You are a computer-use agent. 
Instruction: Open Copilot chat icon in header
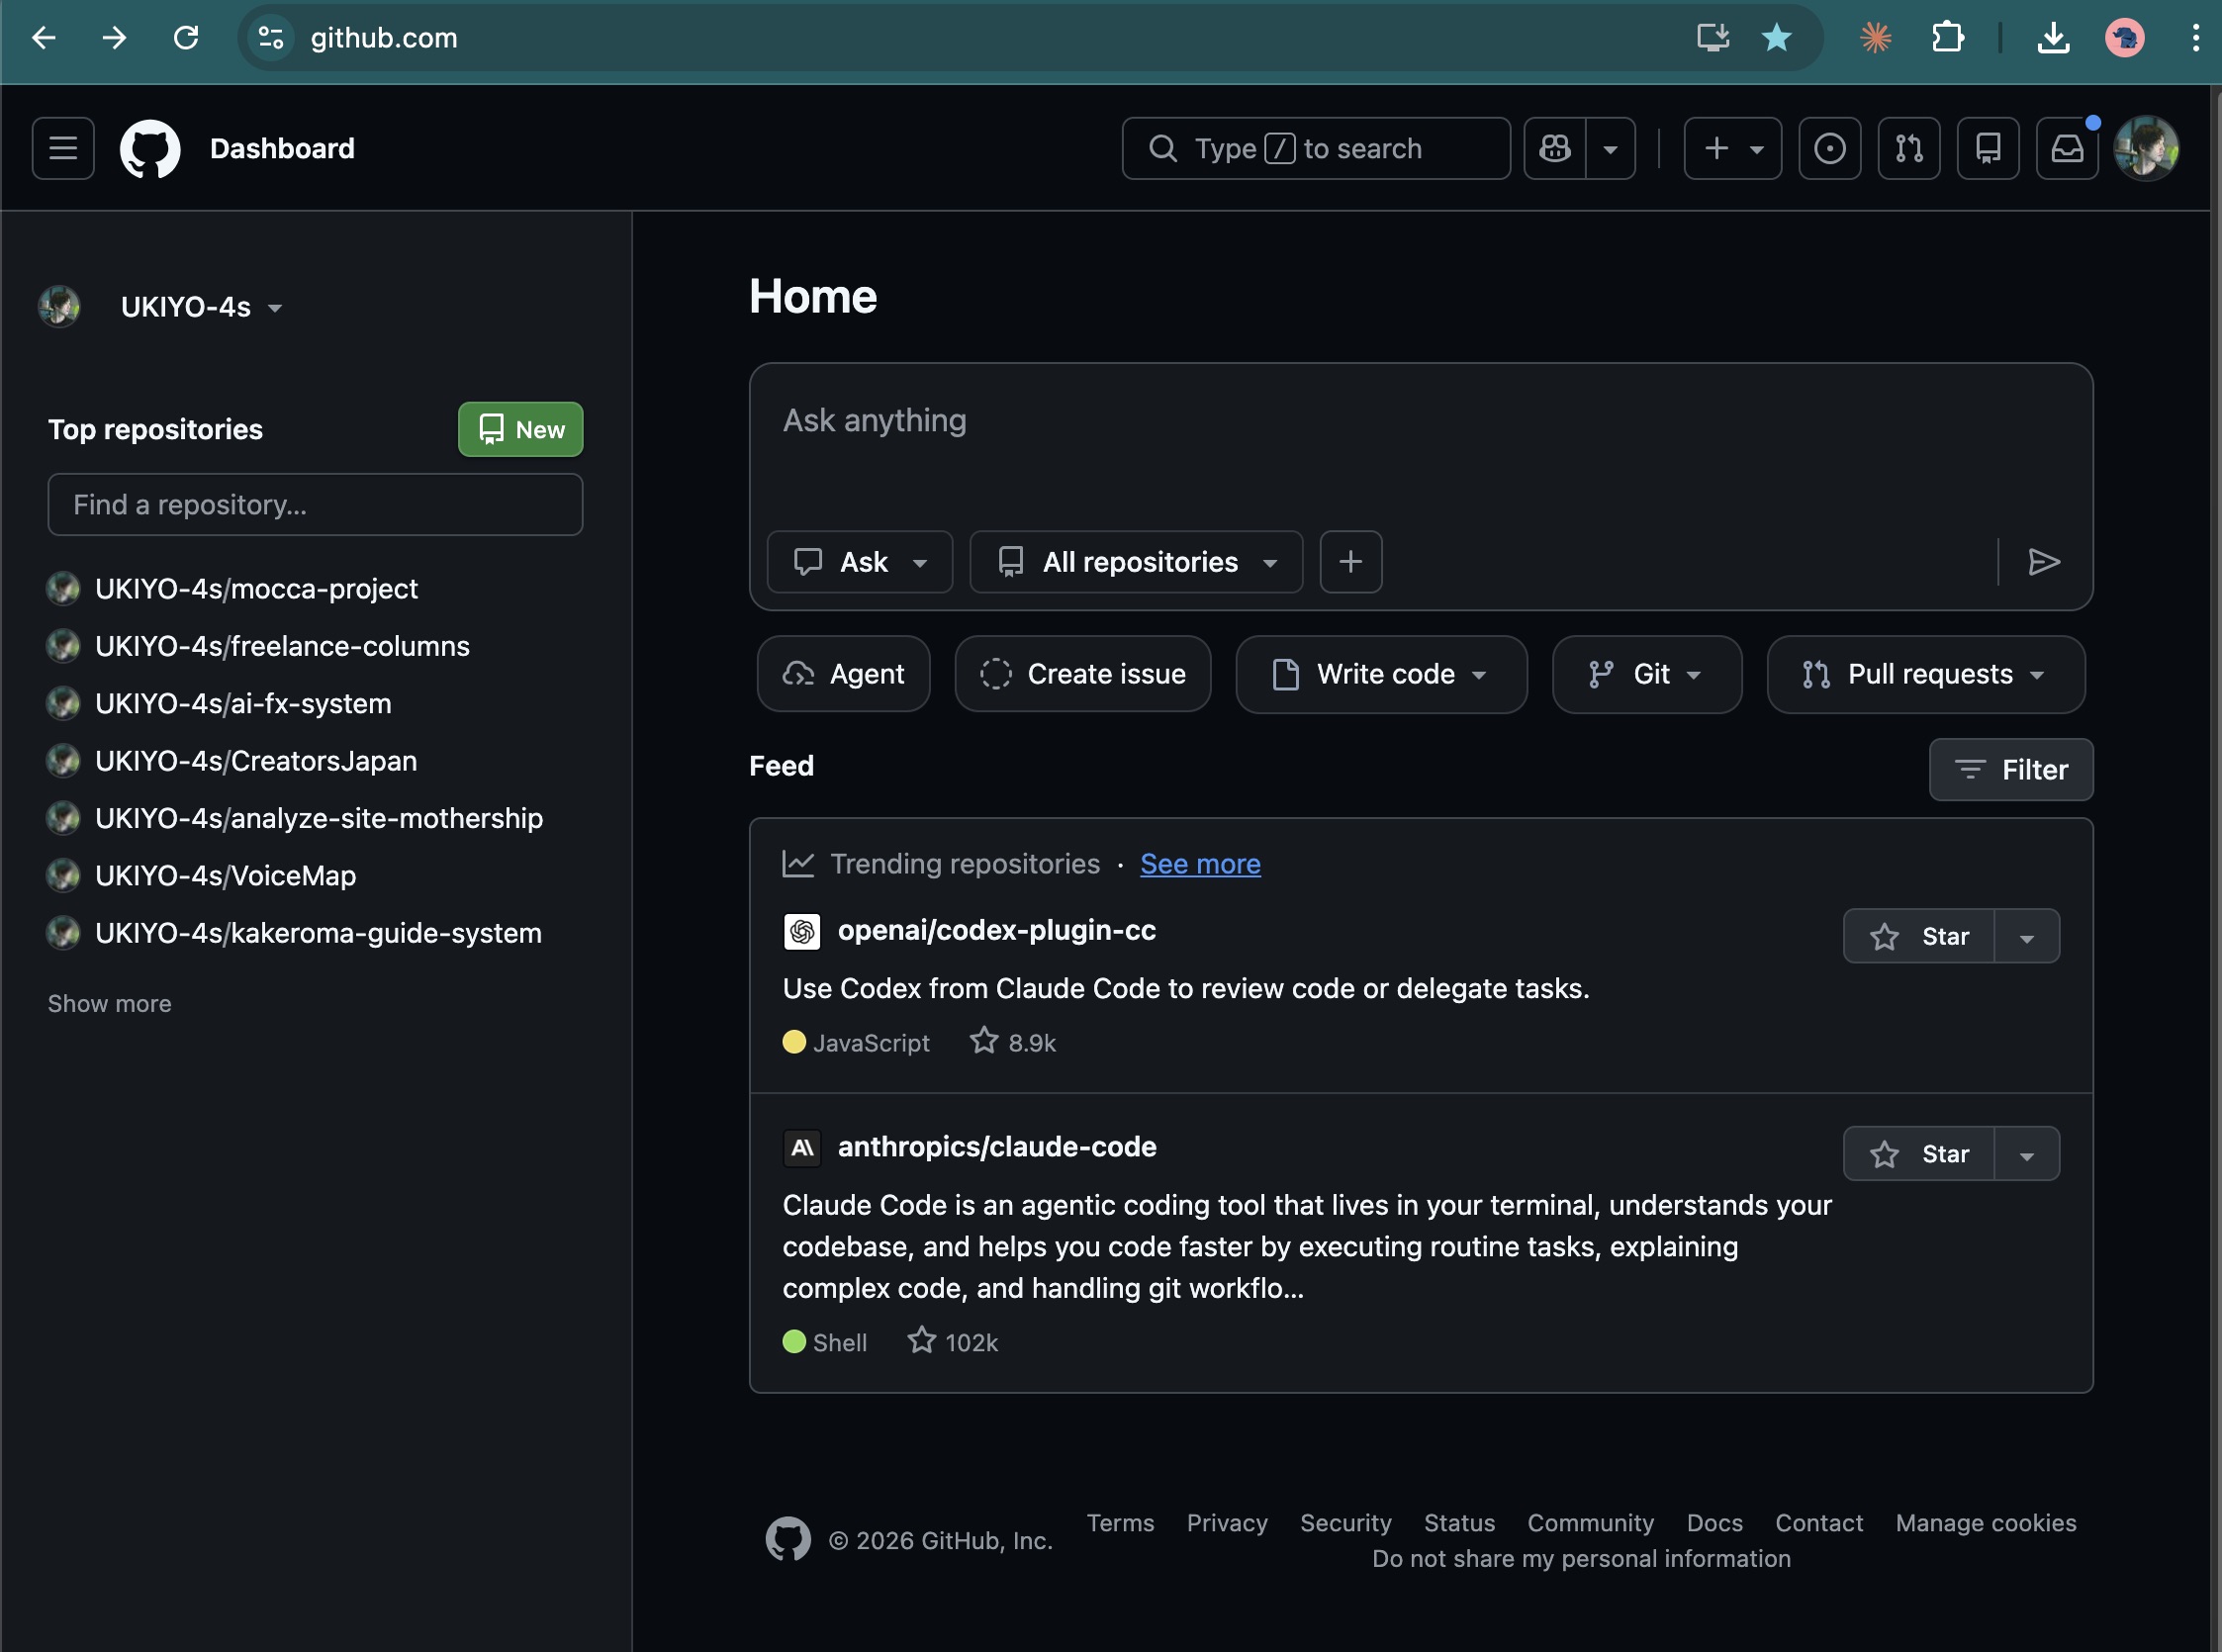tap(1555, 149)
